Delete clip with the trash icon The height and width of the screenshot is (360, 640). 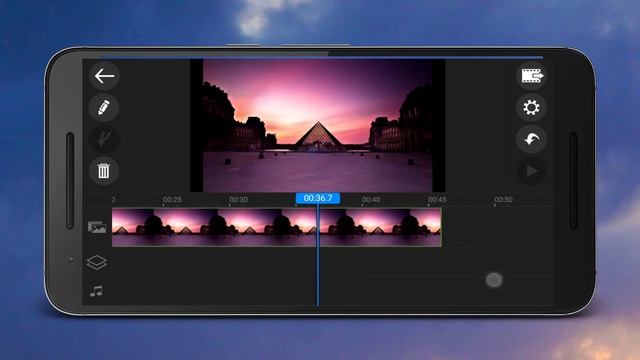104,171
